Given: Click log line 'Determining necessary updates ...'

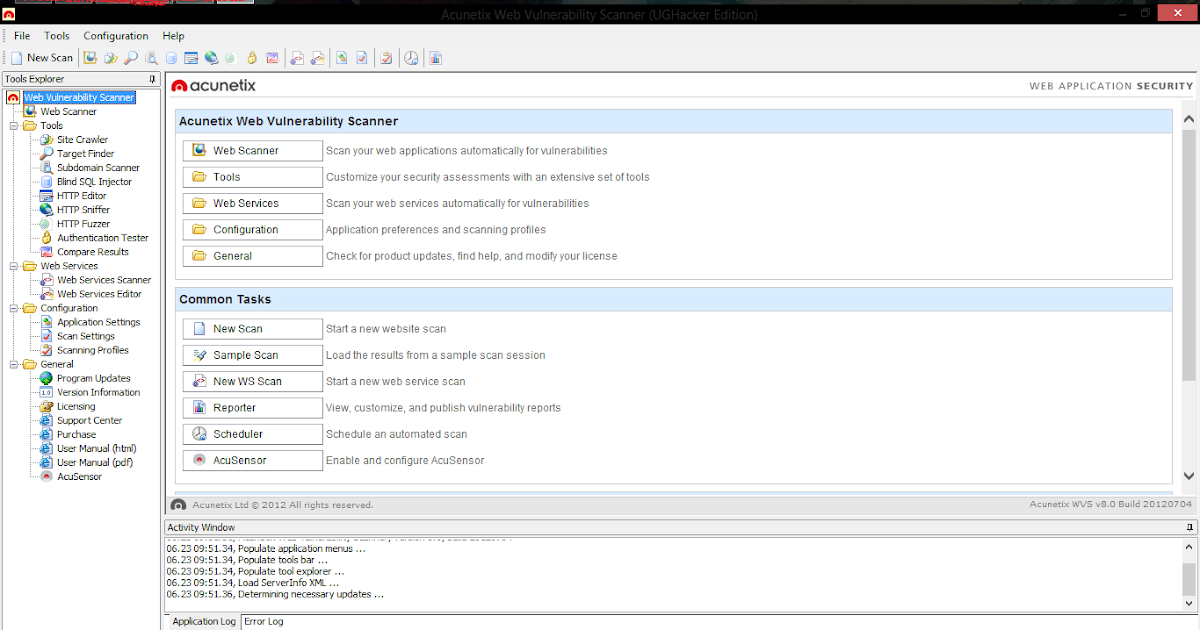Looking at the screenshot, I should [x=275, y=594].
